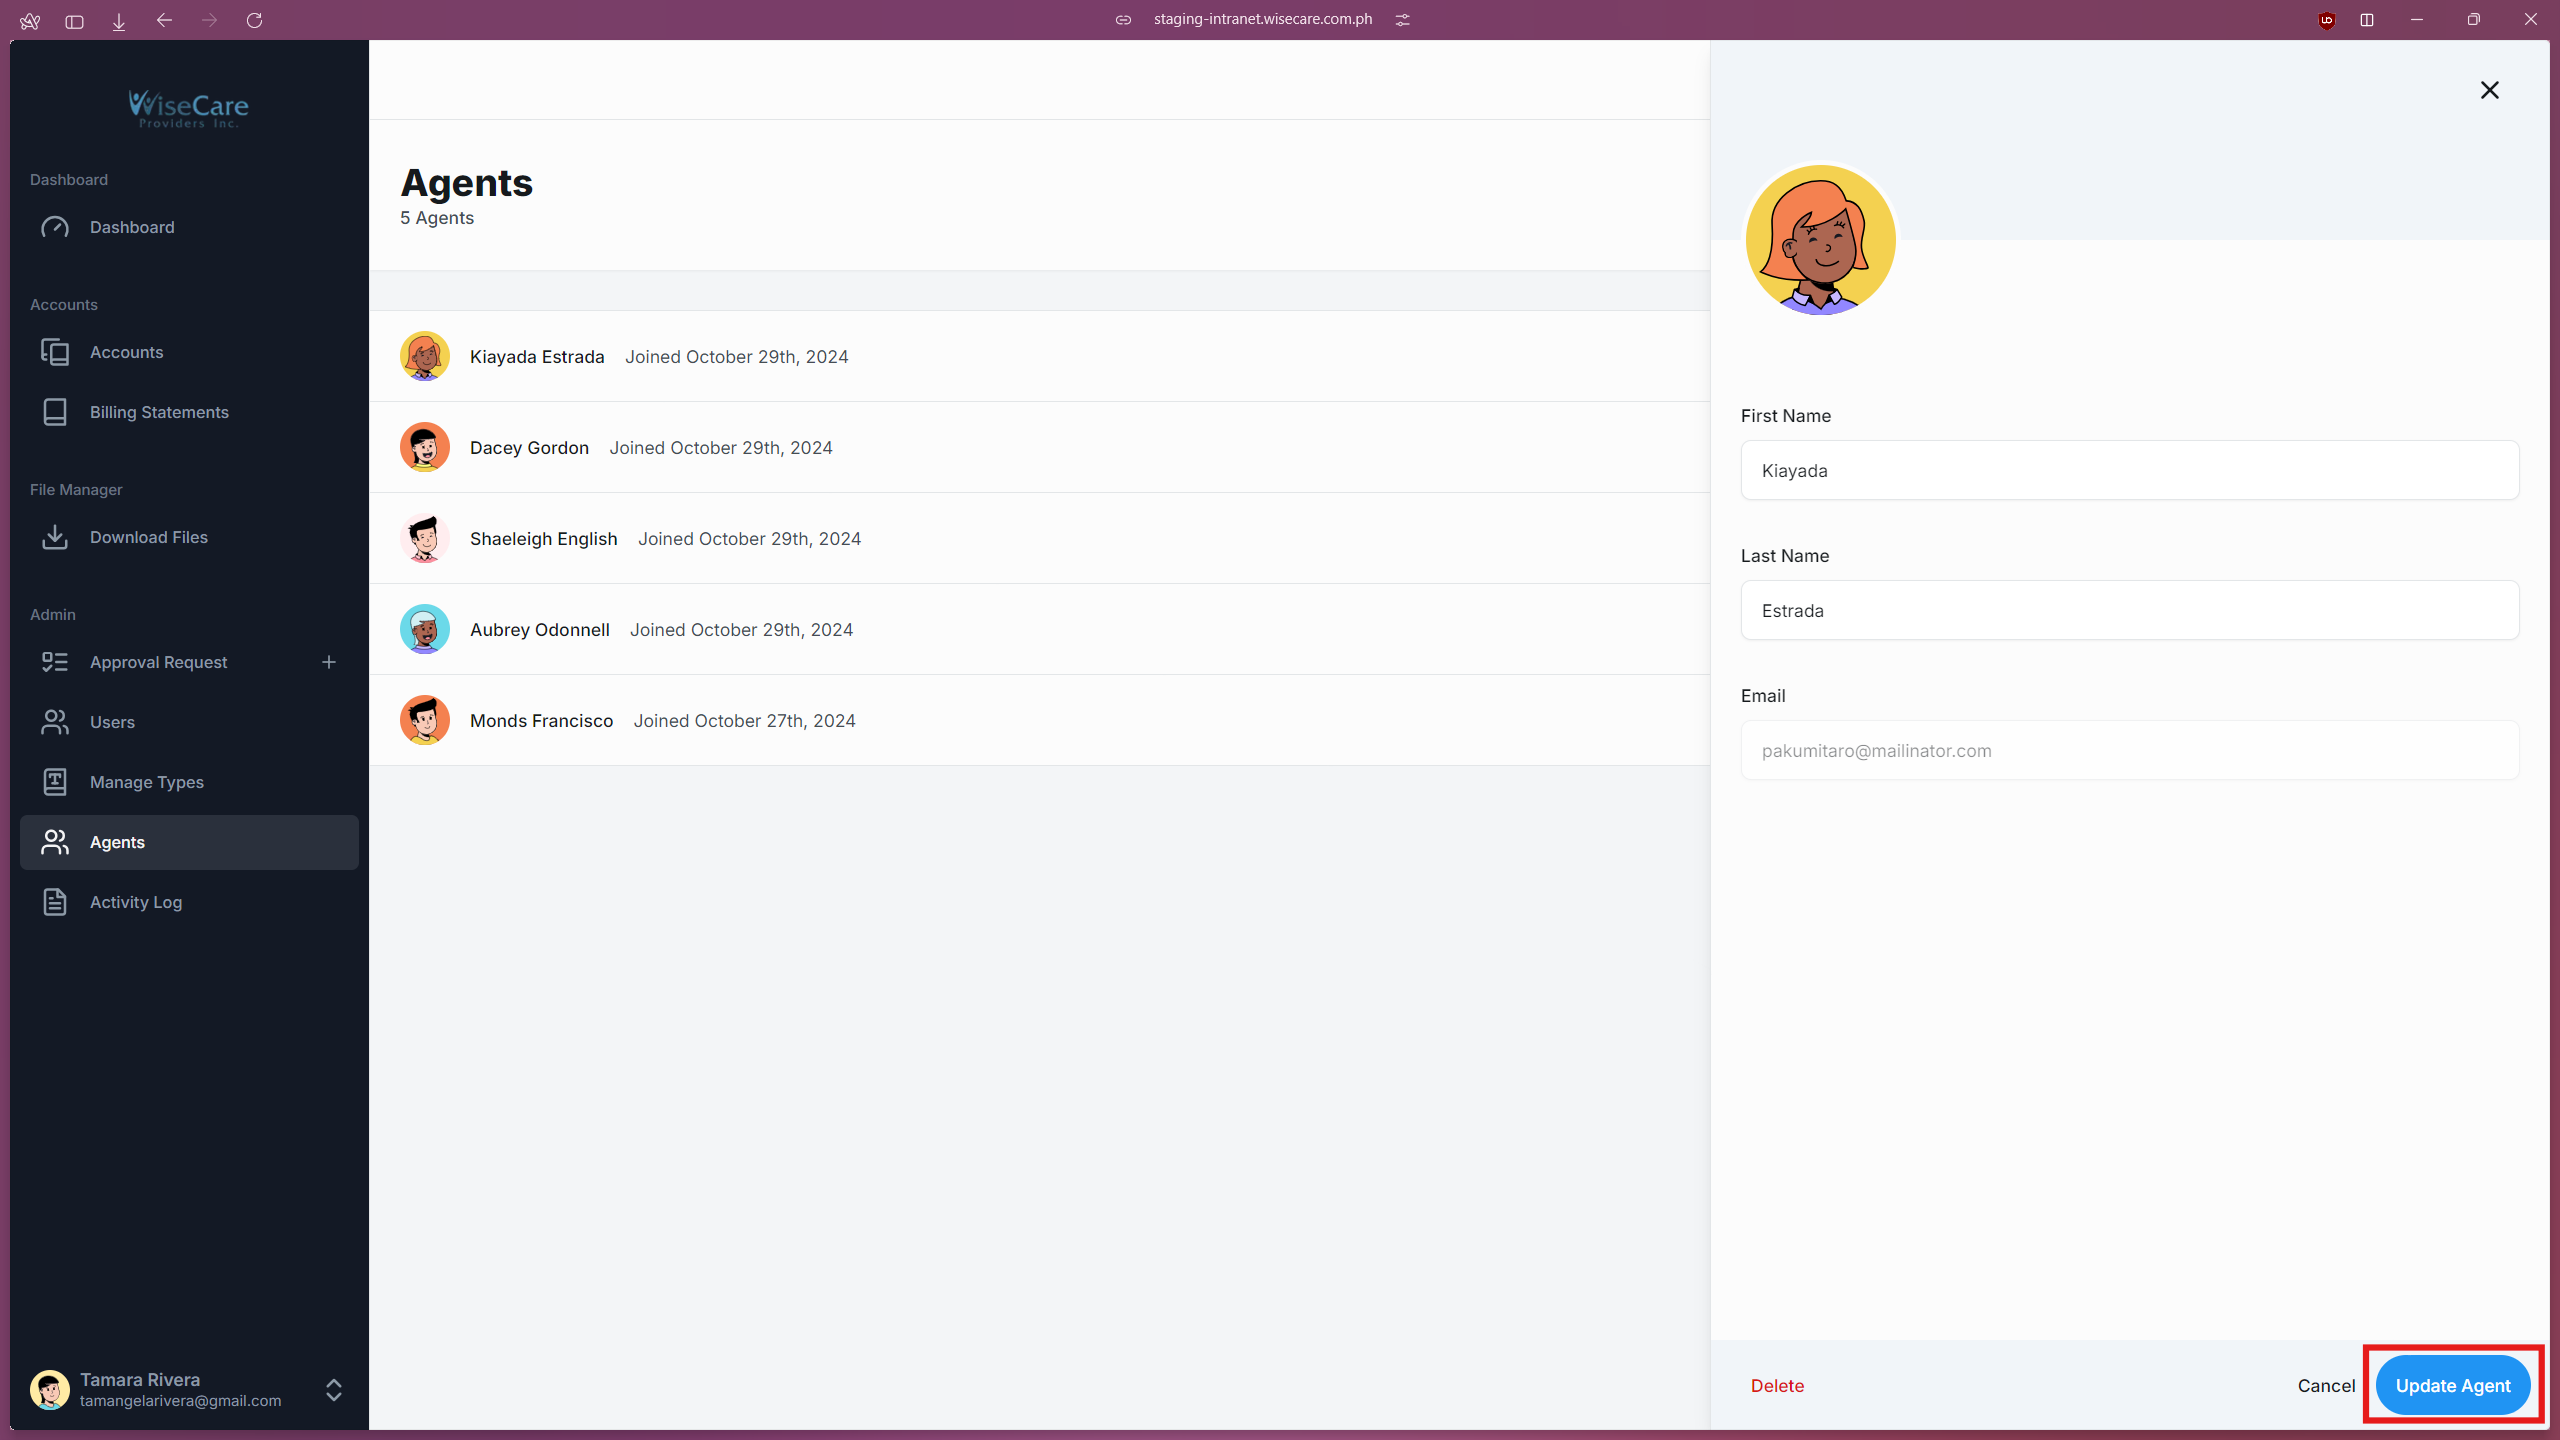Open Accounts from the sidebar icon
The width and height of the screenshot is (2560, 1440).
pyautogui.click(x=55, y=352)
